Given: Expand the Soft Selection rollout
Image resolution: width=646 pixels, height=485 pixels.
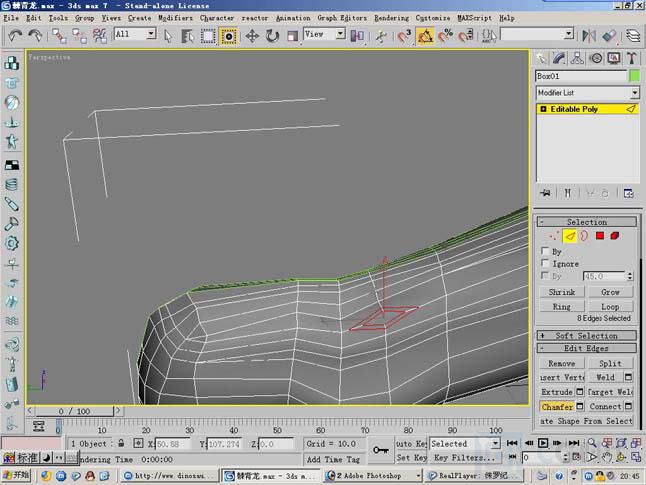Looking at the screenshot, I should tap(587, 335).
